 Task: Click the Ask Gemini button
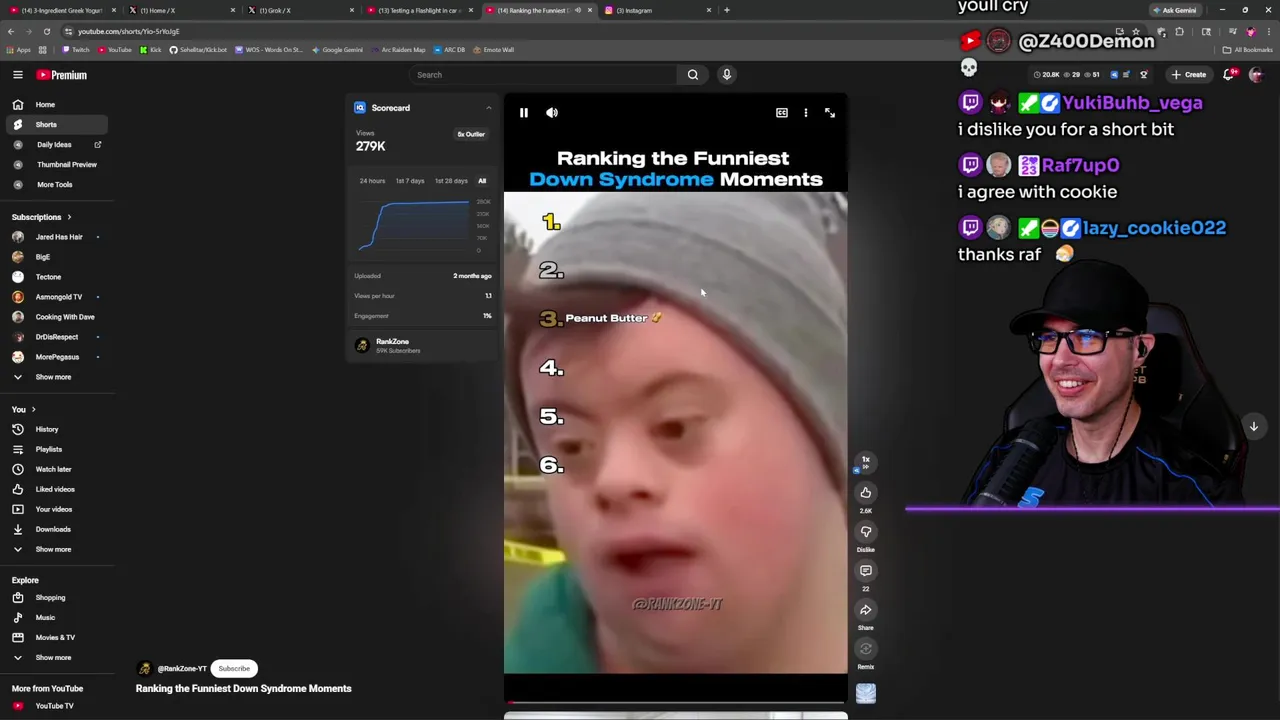tap(1174, 10)
